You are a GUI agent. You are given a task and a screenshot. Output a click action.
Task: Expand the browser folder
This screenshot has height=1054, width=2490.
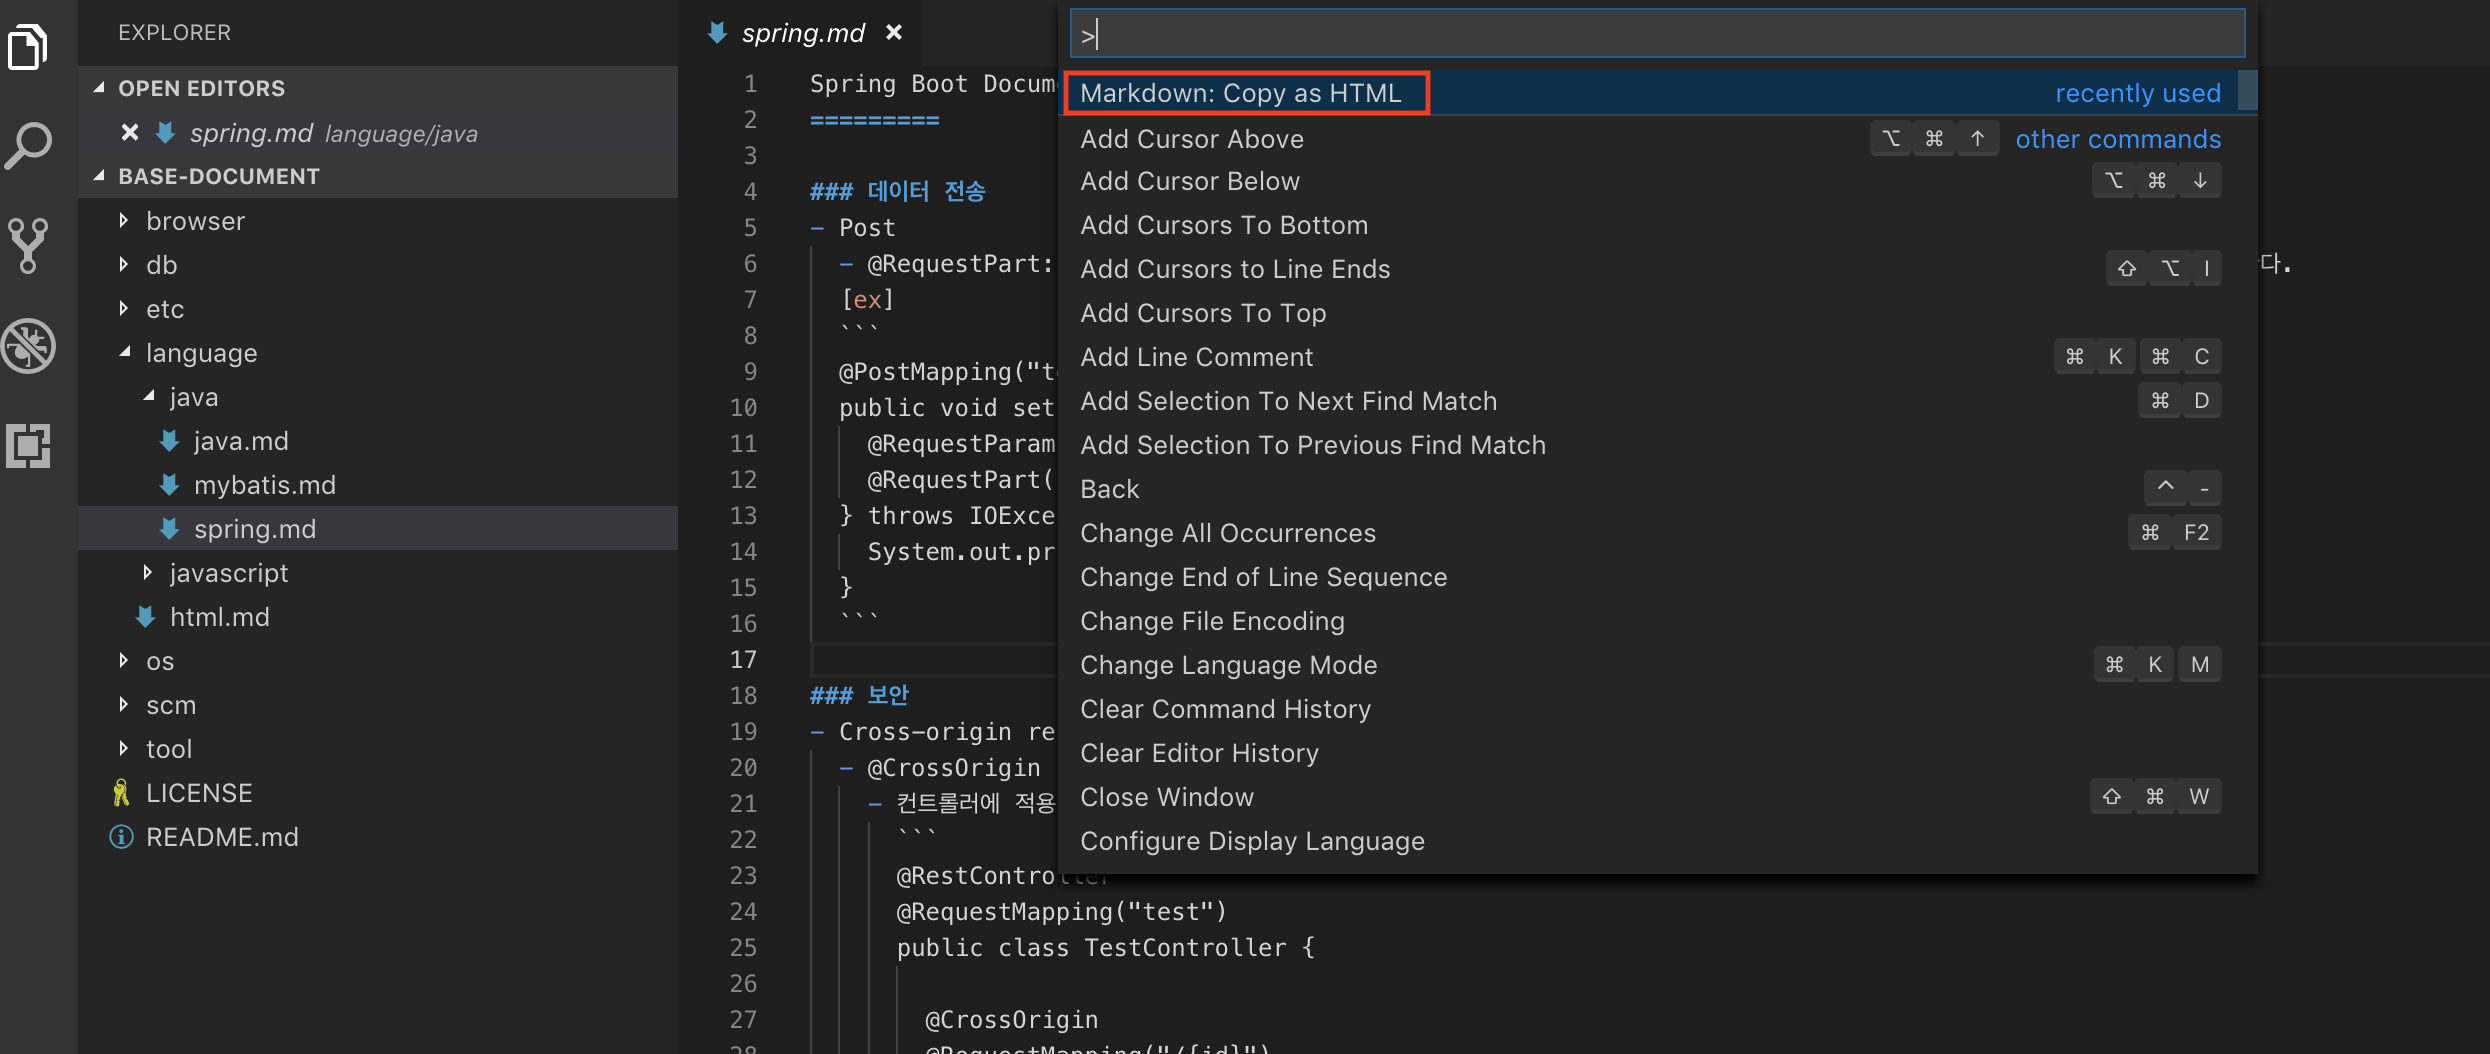pyautogui.click(x=123, y=220)
